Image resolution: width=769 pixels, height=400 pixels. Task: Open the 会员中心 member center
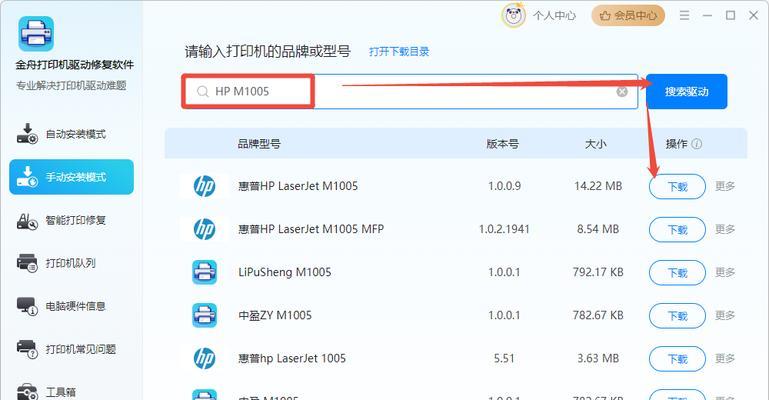click(628, 16)
